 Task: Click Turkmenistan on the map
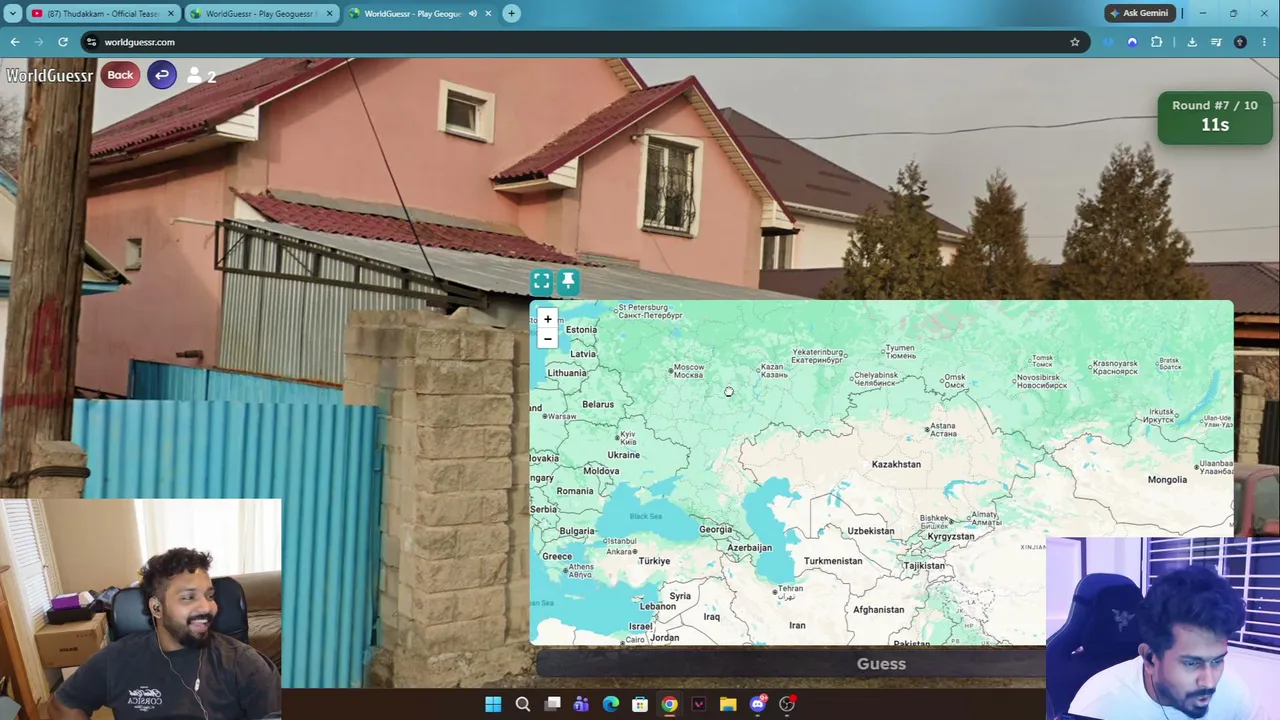[833, 561]
